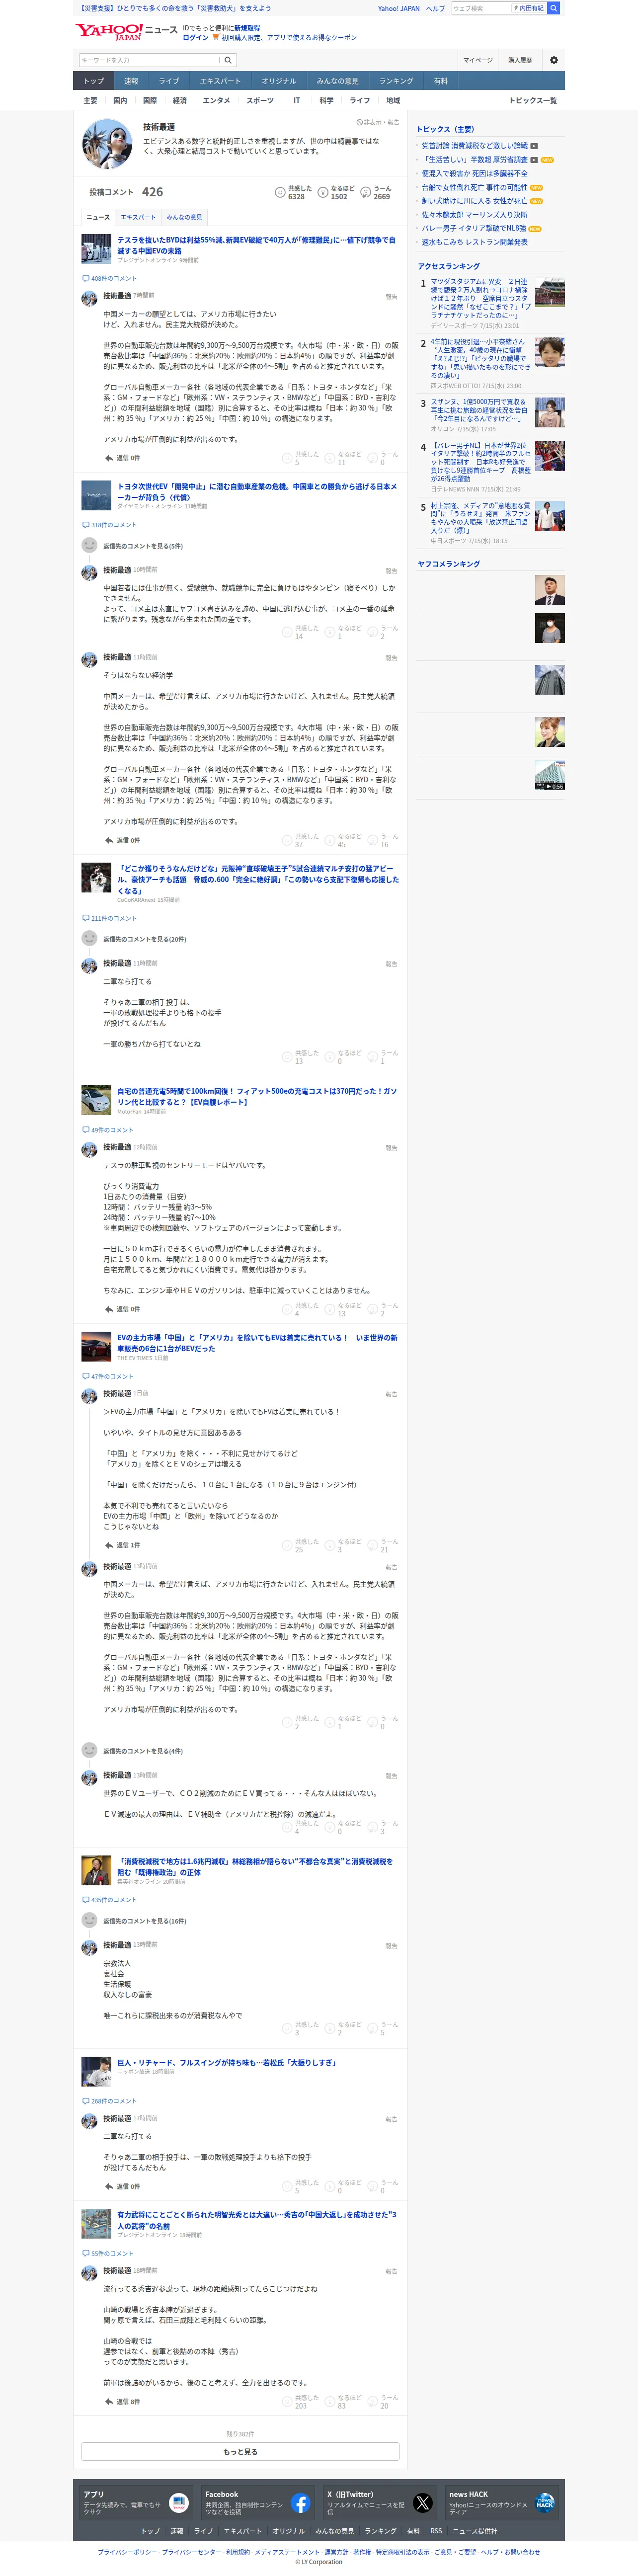638x2576 pixels.
Task: Select the ランキング tab in navigation bar
Action: tap(396, 81)
